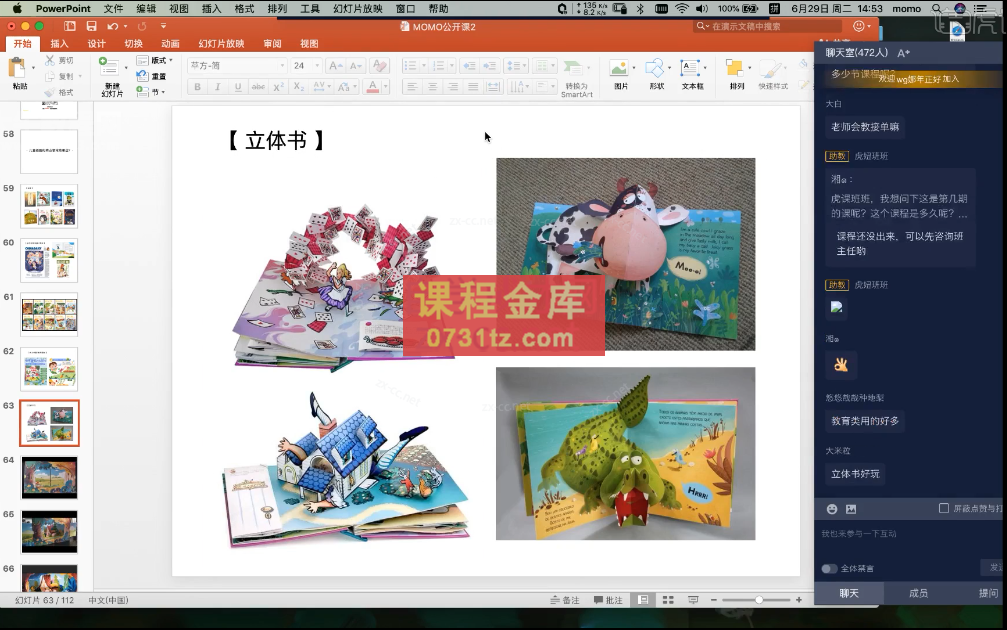The width and height of the screenshot is (1007, 630).
Task: Click the Center Text alignment icon
Action: click(x=433, y=87)
